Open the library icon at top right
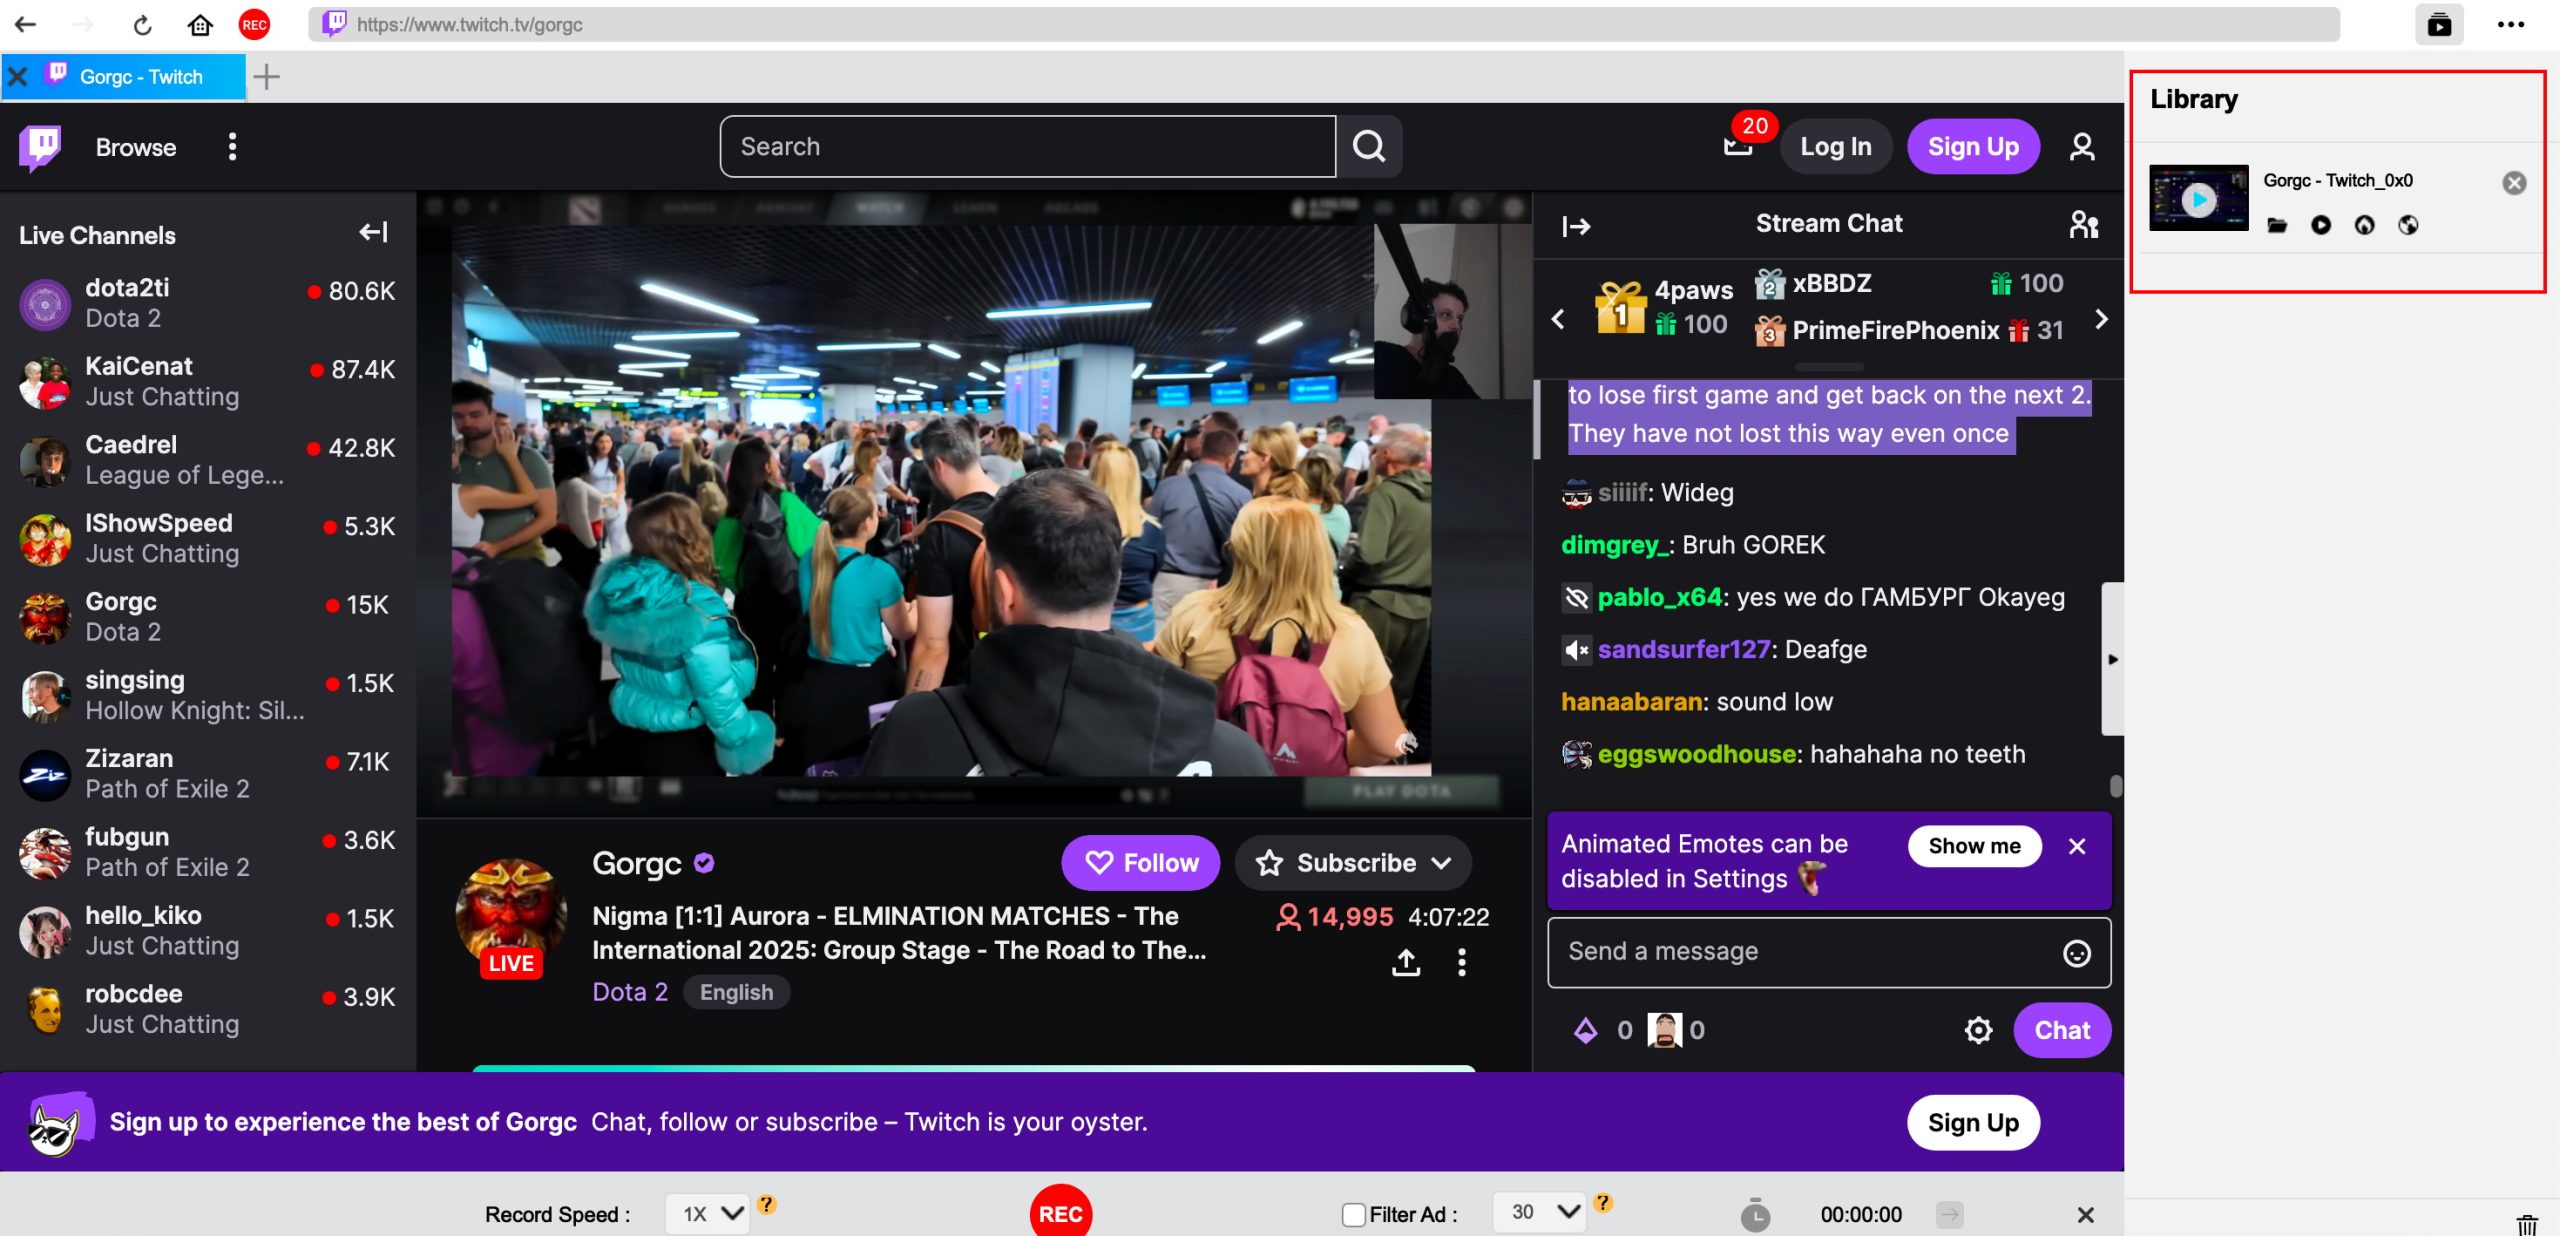This screenshot has width=2560, height=1236. click(2439, 25)
